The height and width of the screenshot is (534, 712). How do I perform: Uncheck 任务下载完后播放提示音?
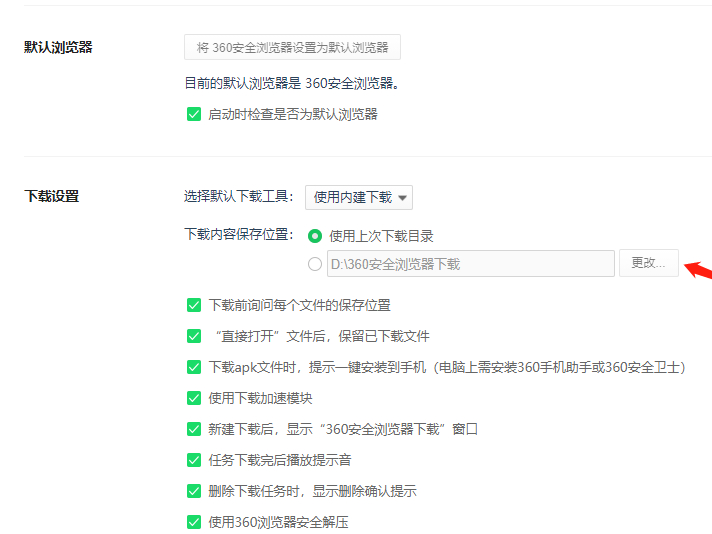194,460
